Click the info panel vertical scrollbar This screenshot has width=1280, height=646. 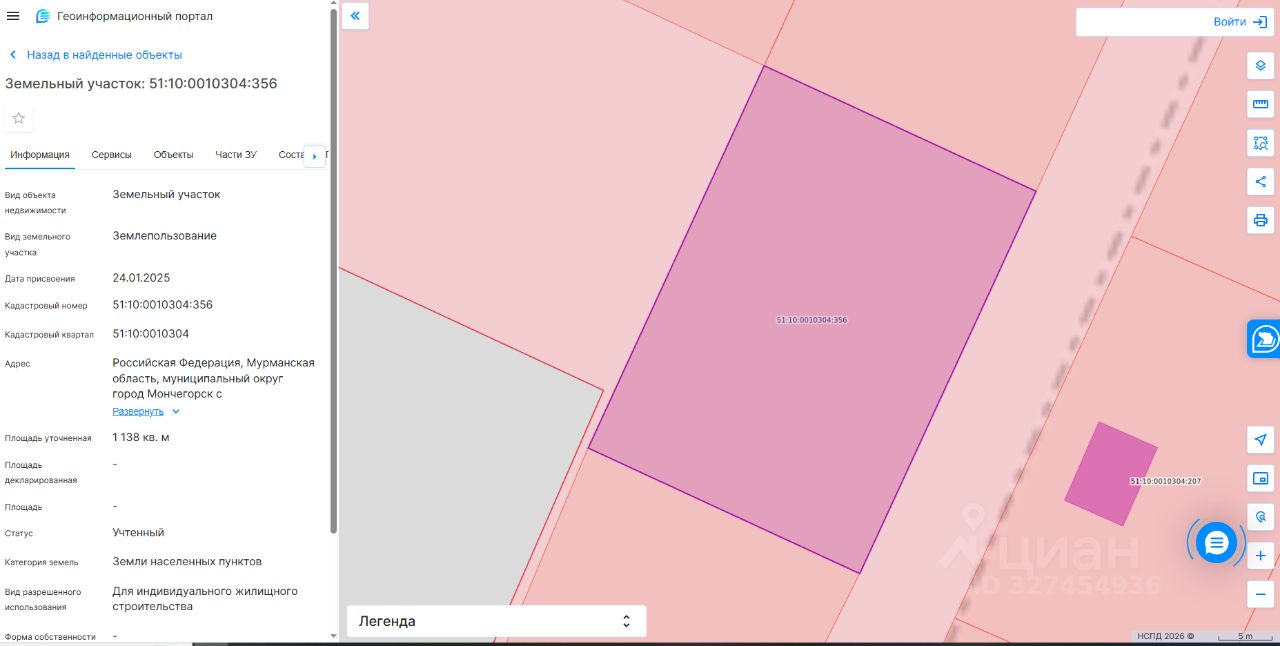click(x=333, y=270)
